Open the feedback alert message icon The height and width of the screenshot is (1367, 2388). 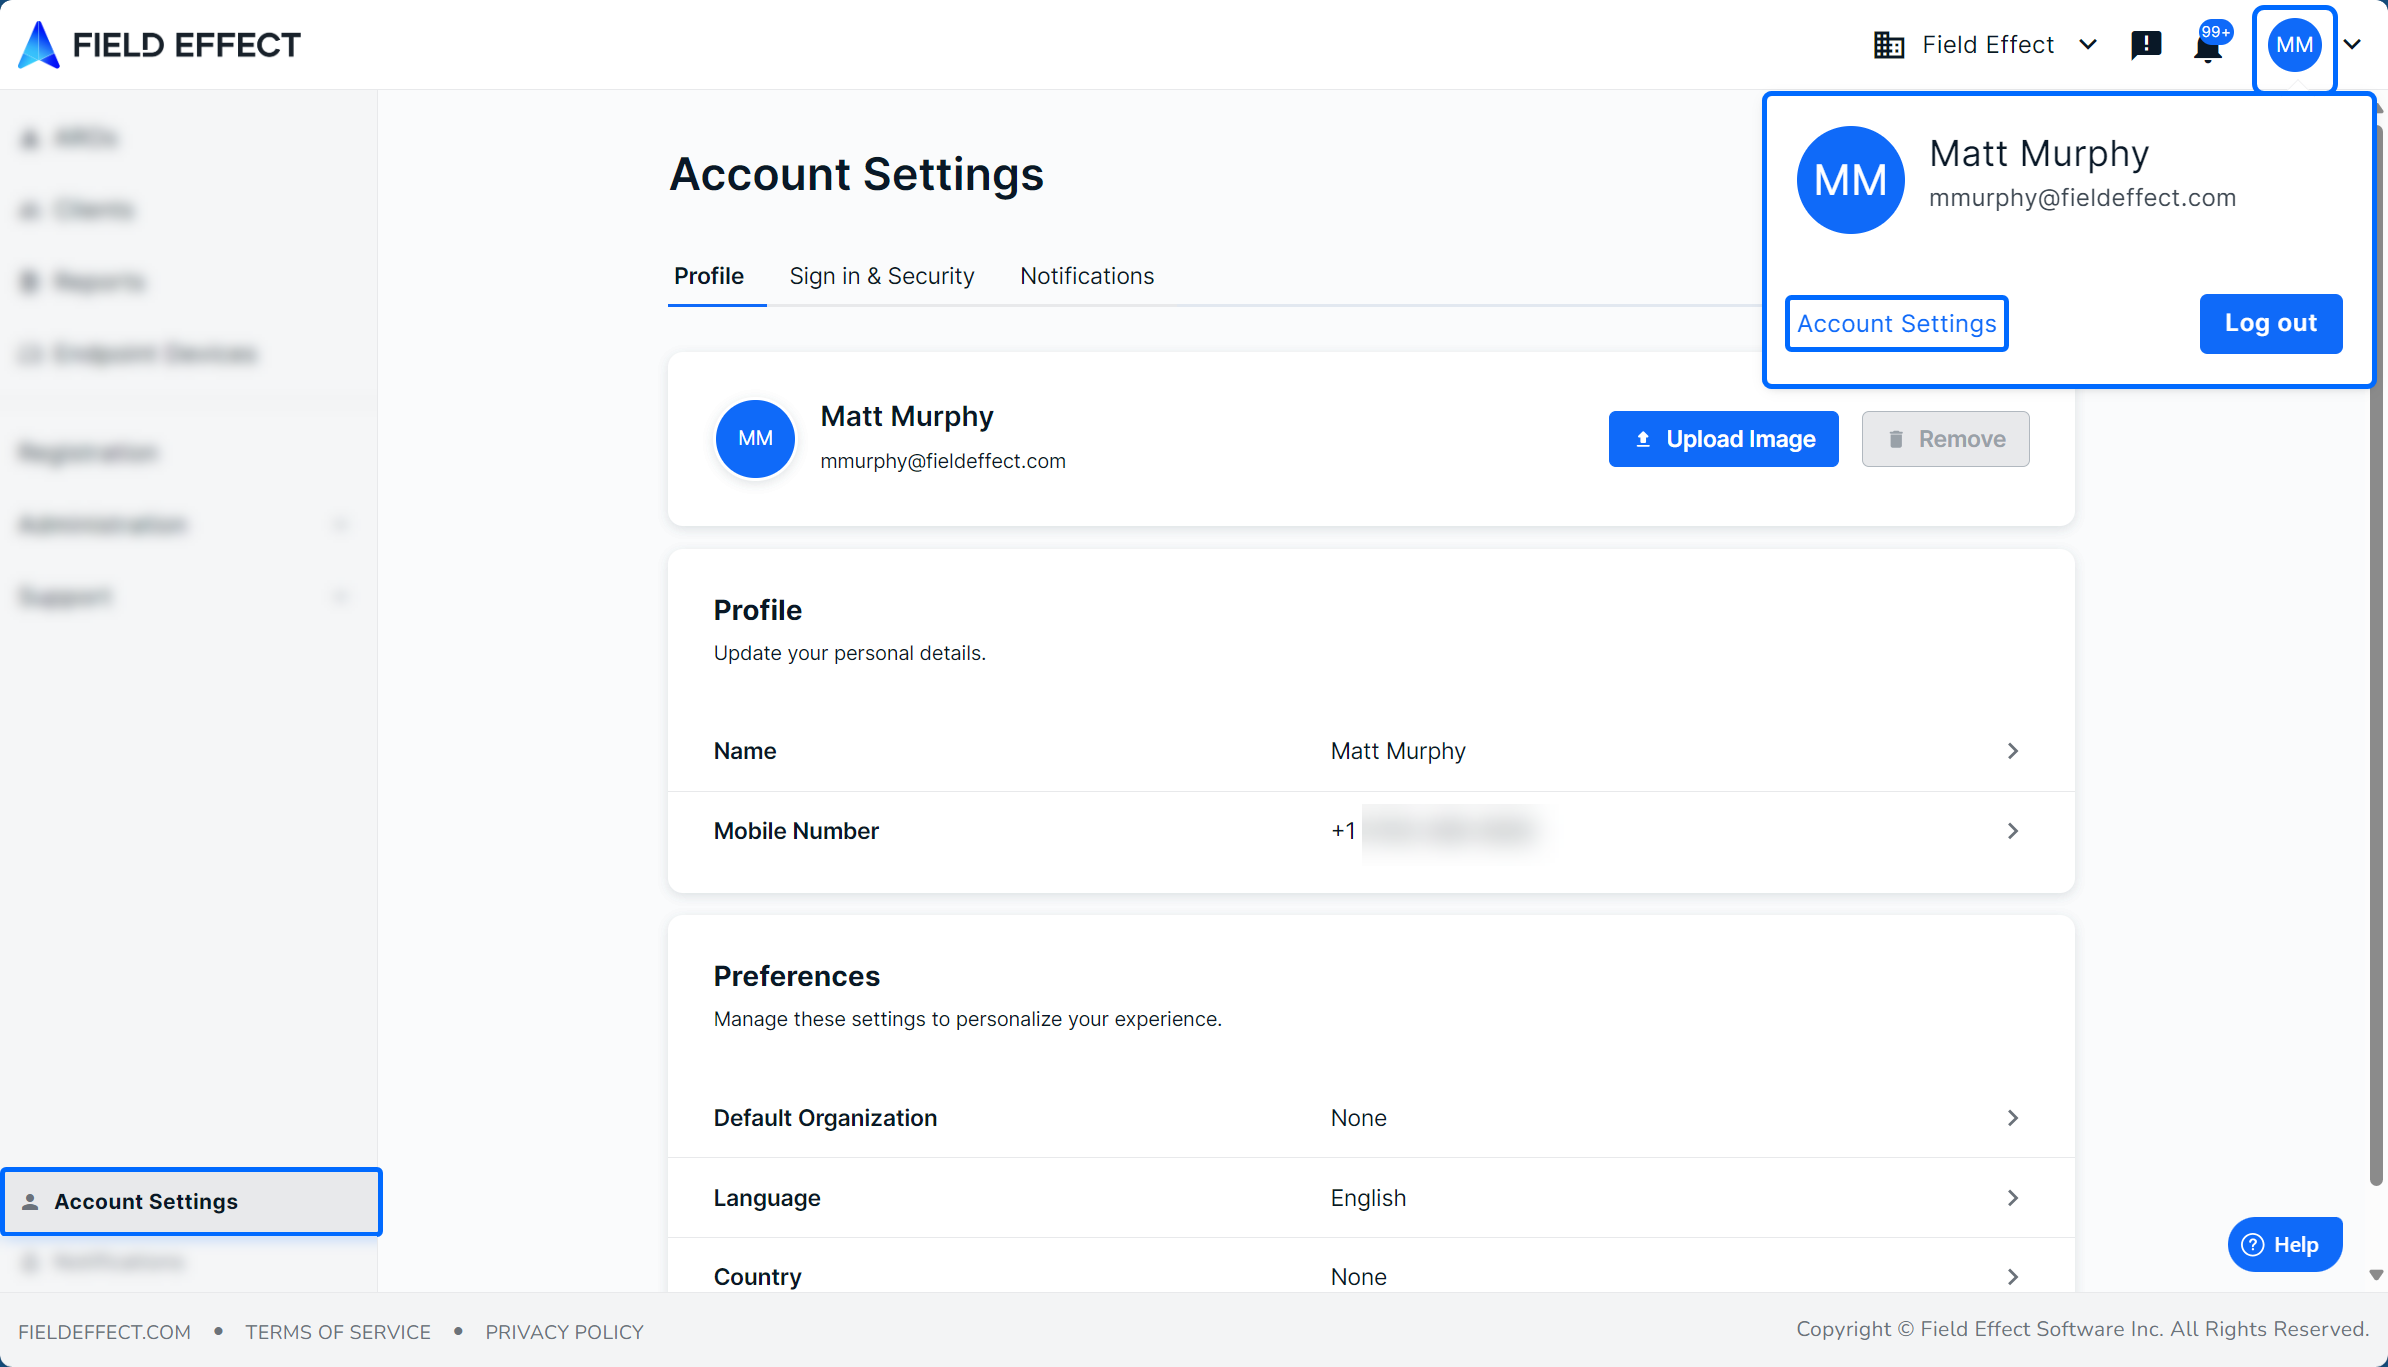coord(2146,45)
